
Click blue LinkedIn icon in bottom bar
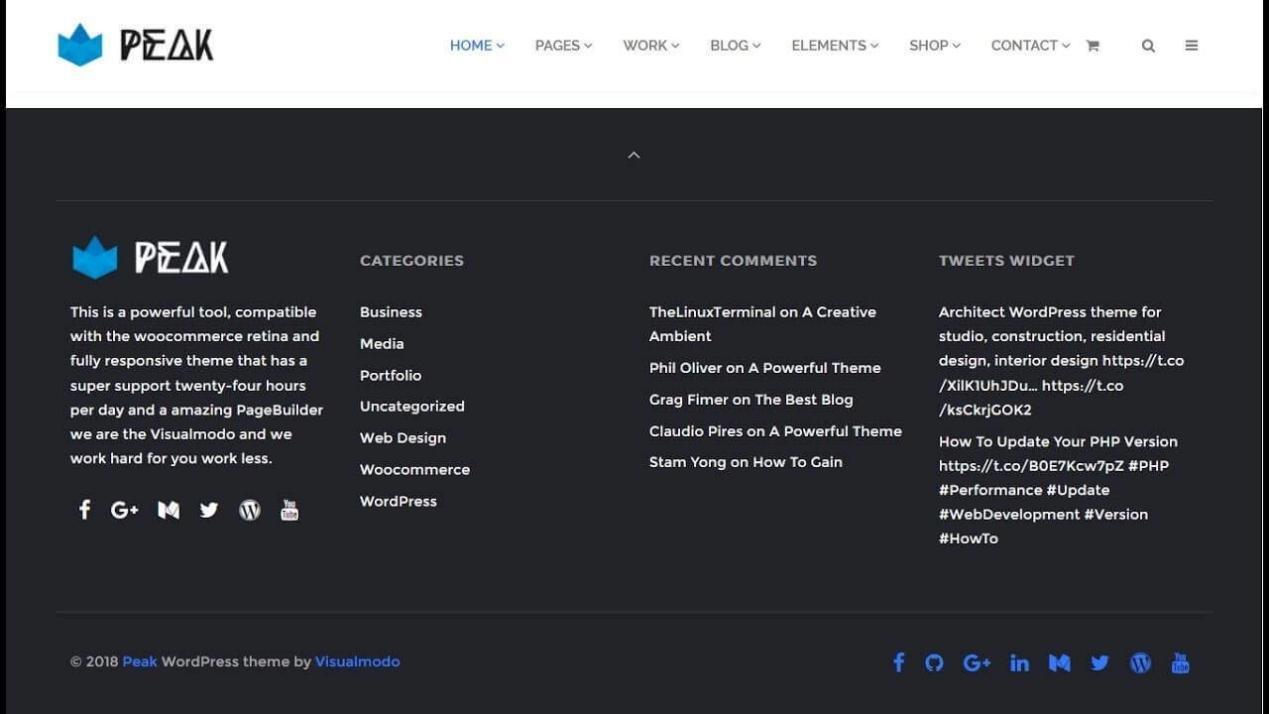[x=1019, y=663]
